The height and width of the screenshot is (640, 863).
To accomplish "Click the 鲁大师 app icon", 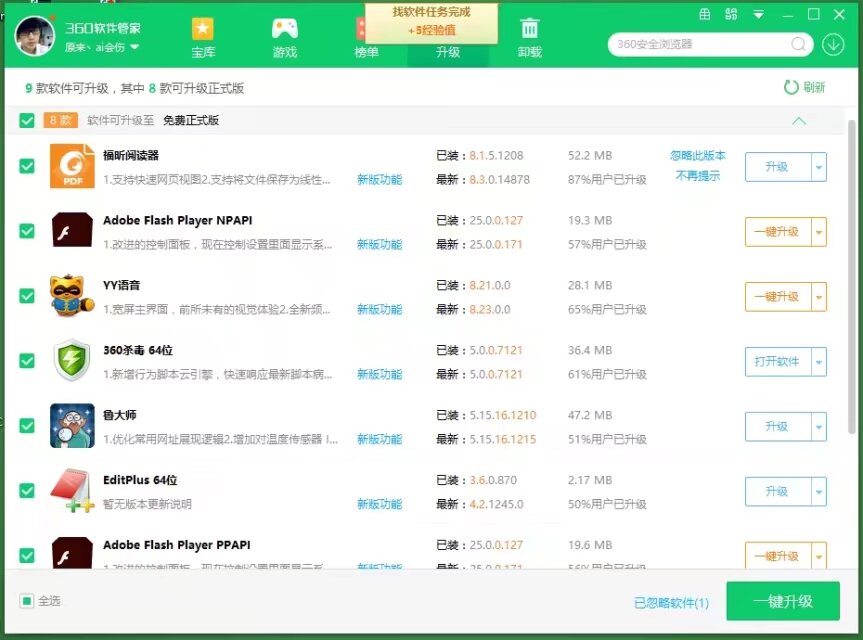I will tap(72, 426).
